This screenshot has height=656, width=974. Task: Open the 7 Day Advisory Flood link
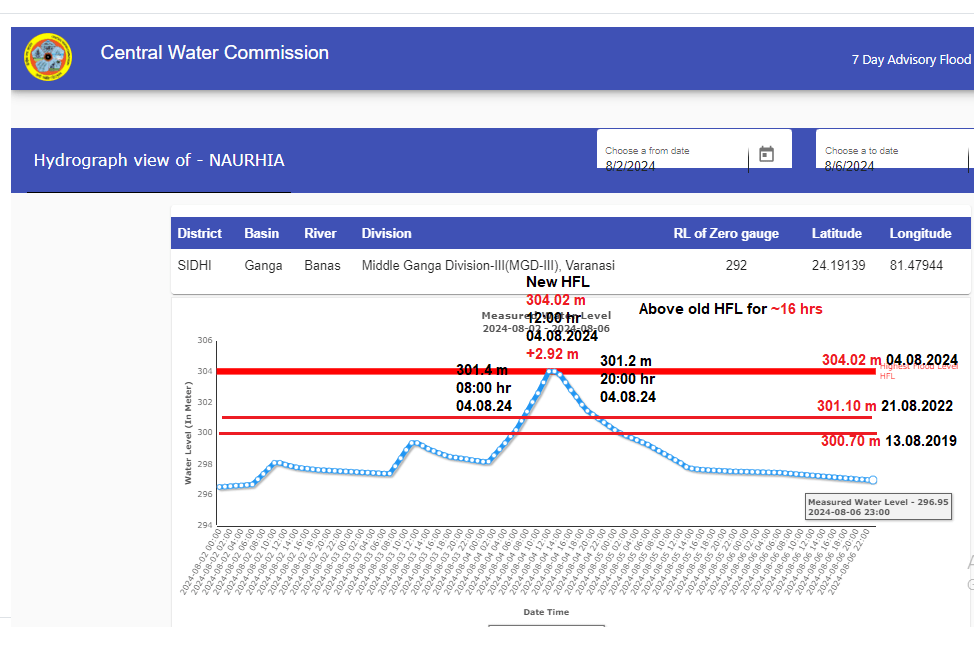pos(910,60)
